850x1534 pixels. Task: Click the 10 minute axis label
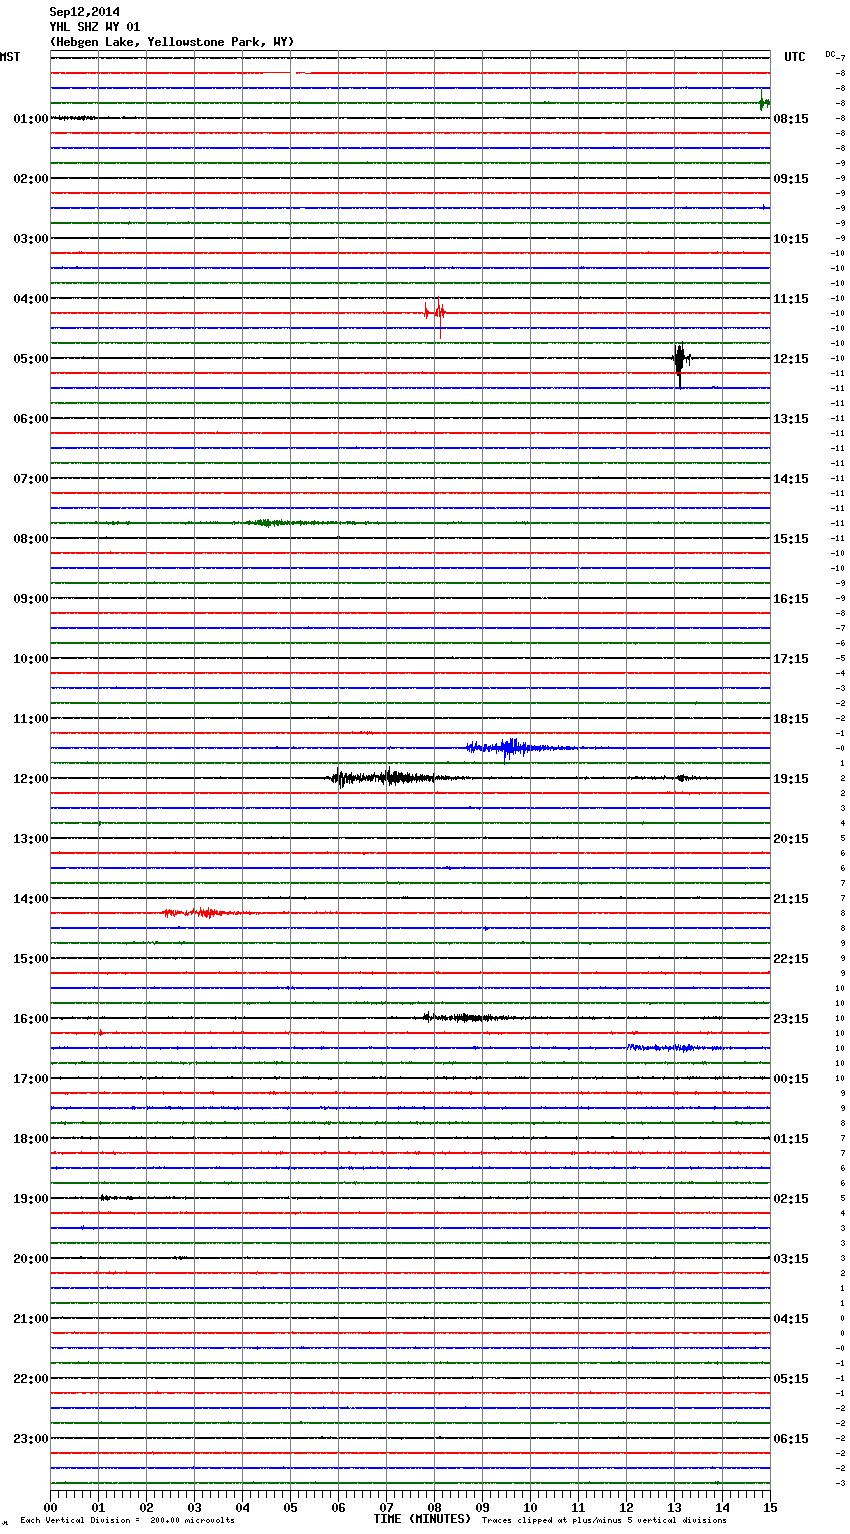pyautogui.click(x=530, y=1507)
